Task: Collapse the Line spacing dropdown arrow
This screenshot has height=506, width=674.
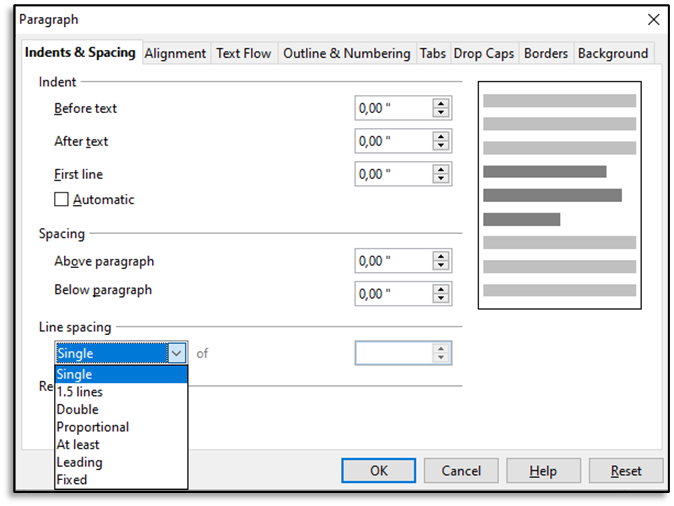Action: coord(177,353)
